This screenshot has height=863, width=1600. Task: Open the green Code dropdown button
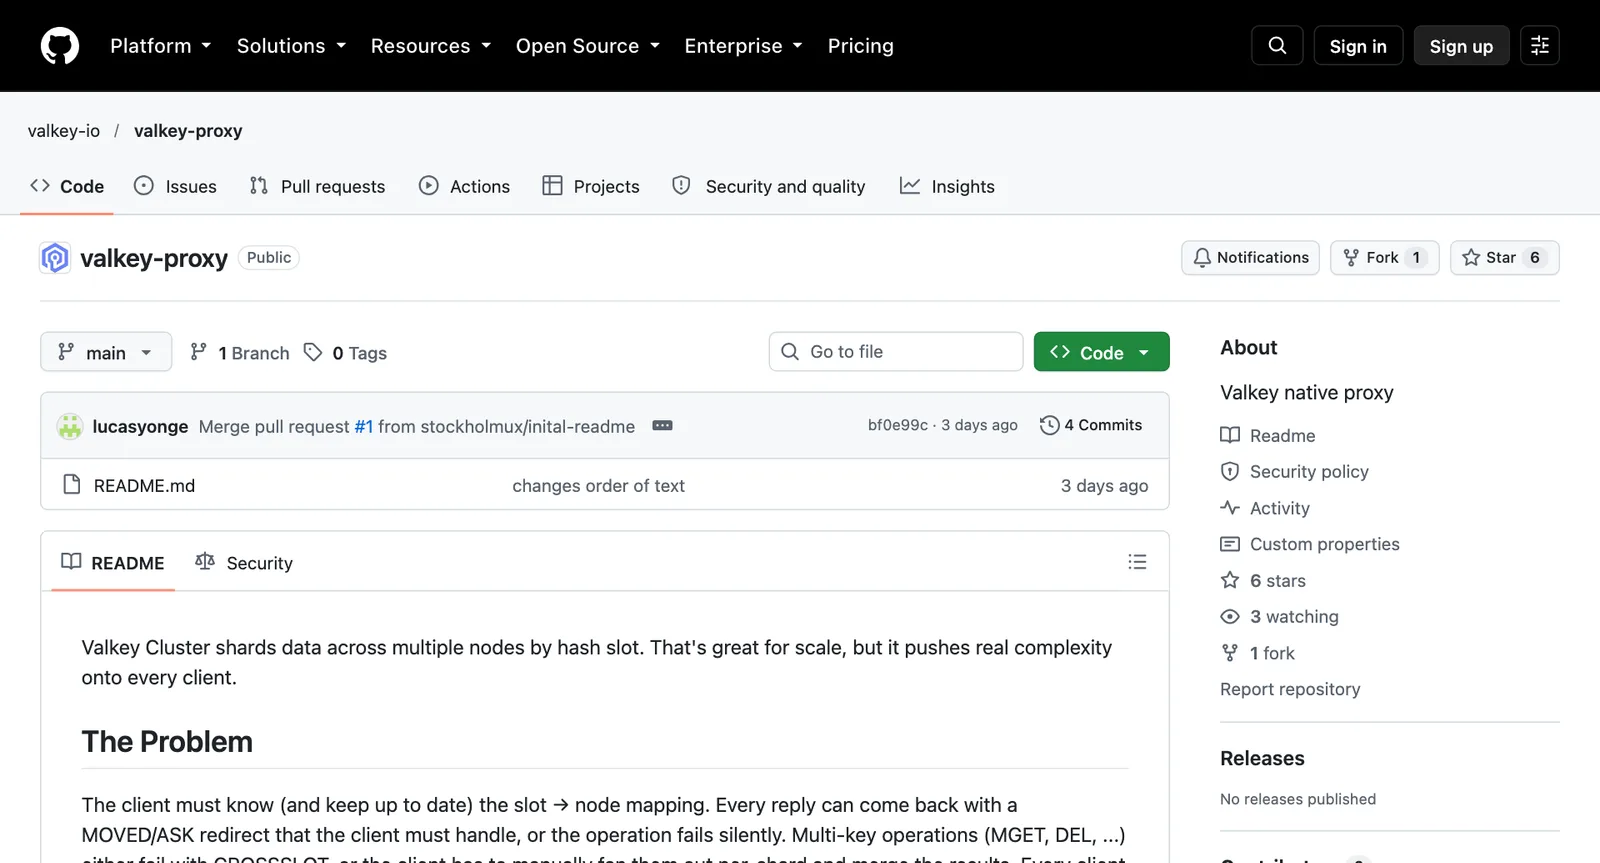tap(1101, 352)
